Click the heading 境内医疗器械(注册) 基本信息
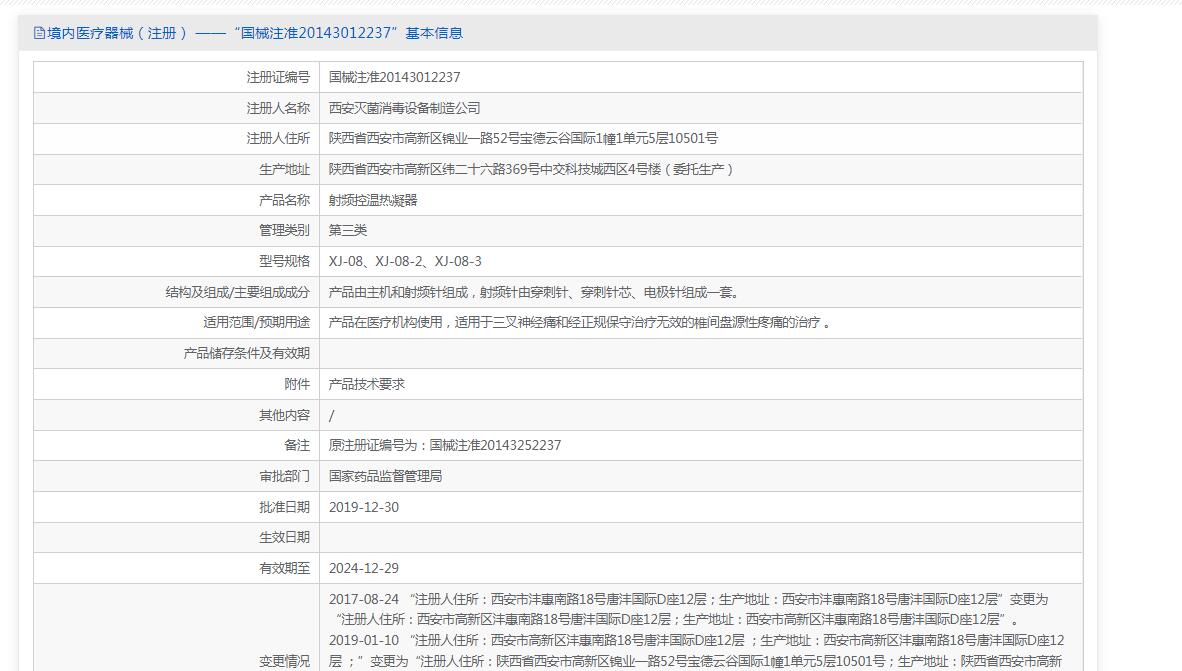Viewport: 1182px width, 671px height. click(255, 33)
